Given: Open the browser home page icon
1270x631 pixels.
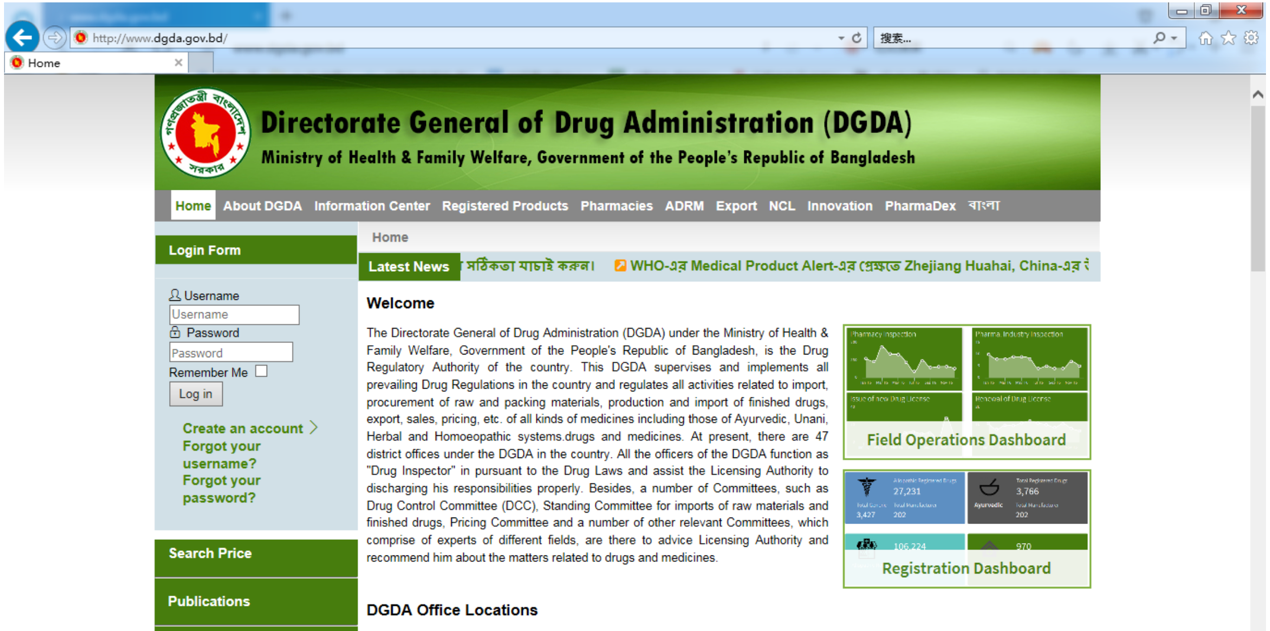Looking at the screenshot, I should pos(1205,38).
